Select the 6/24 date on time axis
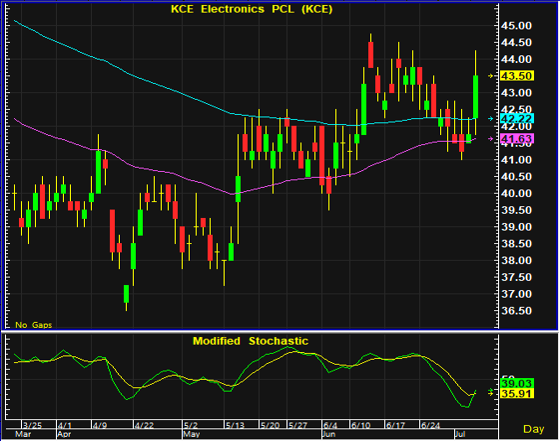 [430, 425]
